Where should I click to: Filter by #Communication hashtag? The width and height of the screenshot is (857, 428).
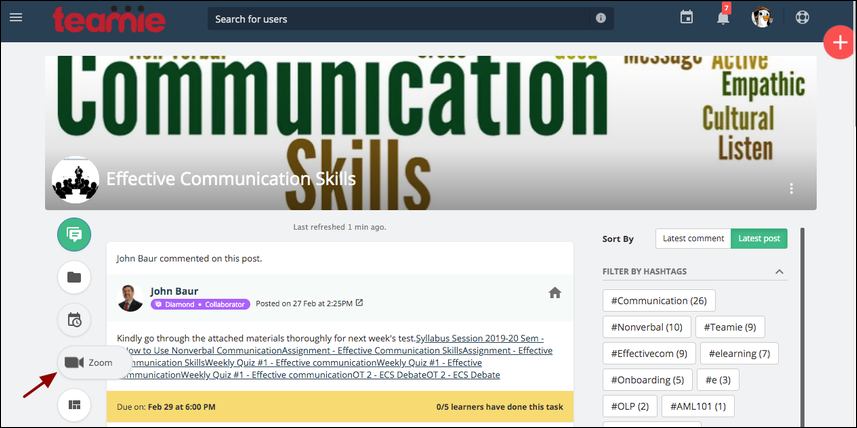659,301
